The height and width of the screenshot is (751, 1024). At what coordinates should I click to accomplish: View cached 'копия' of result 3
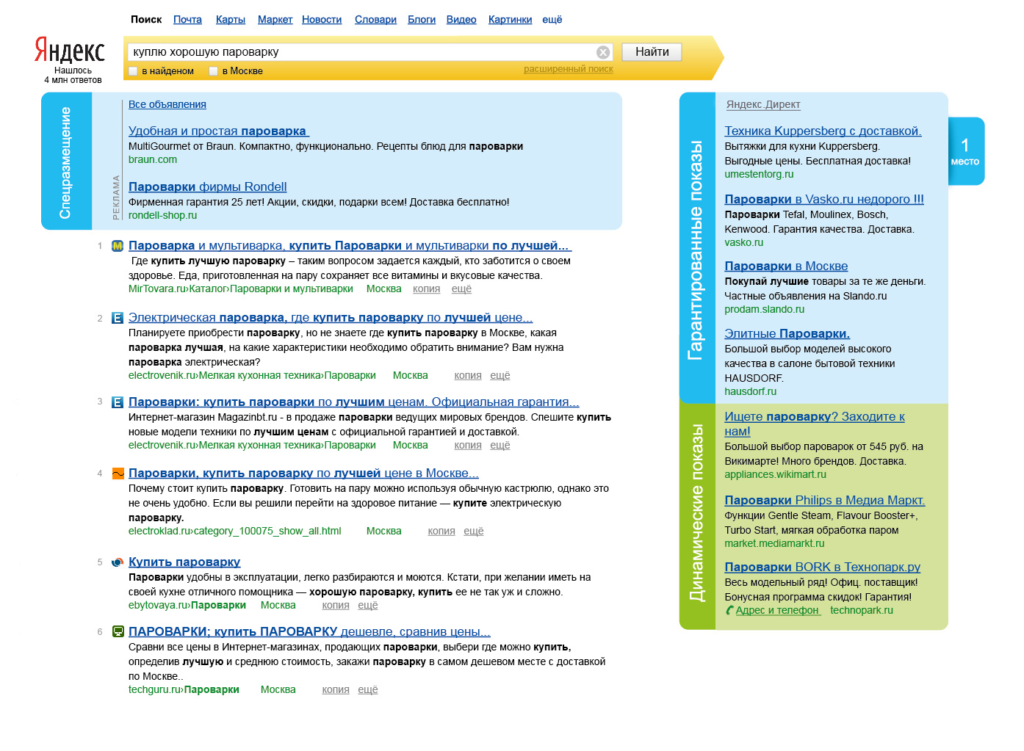(468, 445)
